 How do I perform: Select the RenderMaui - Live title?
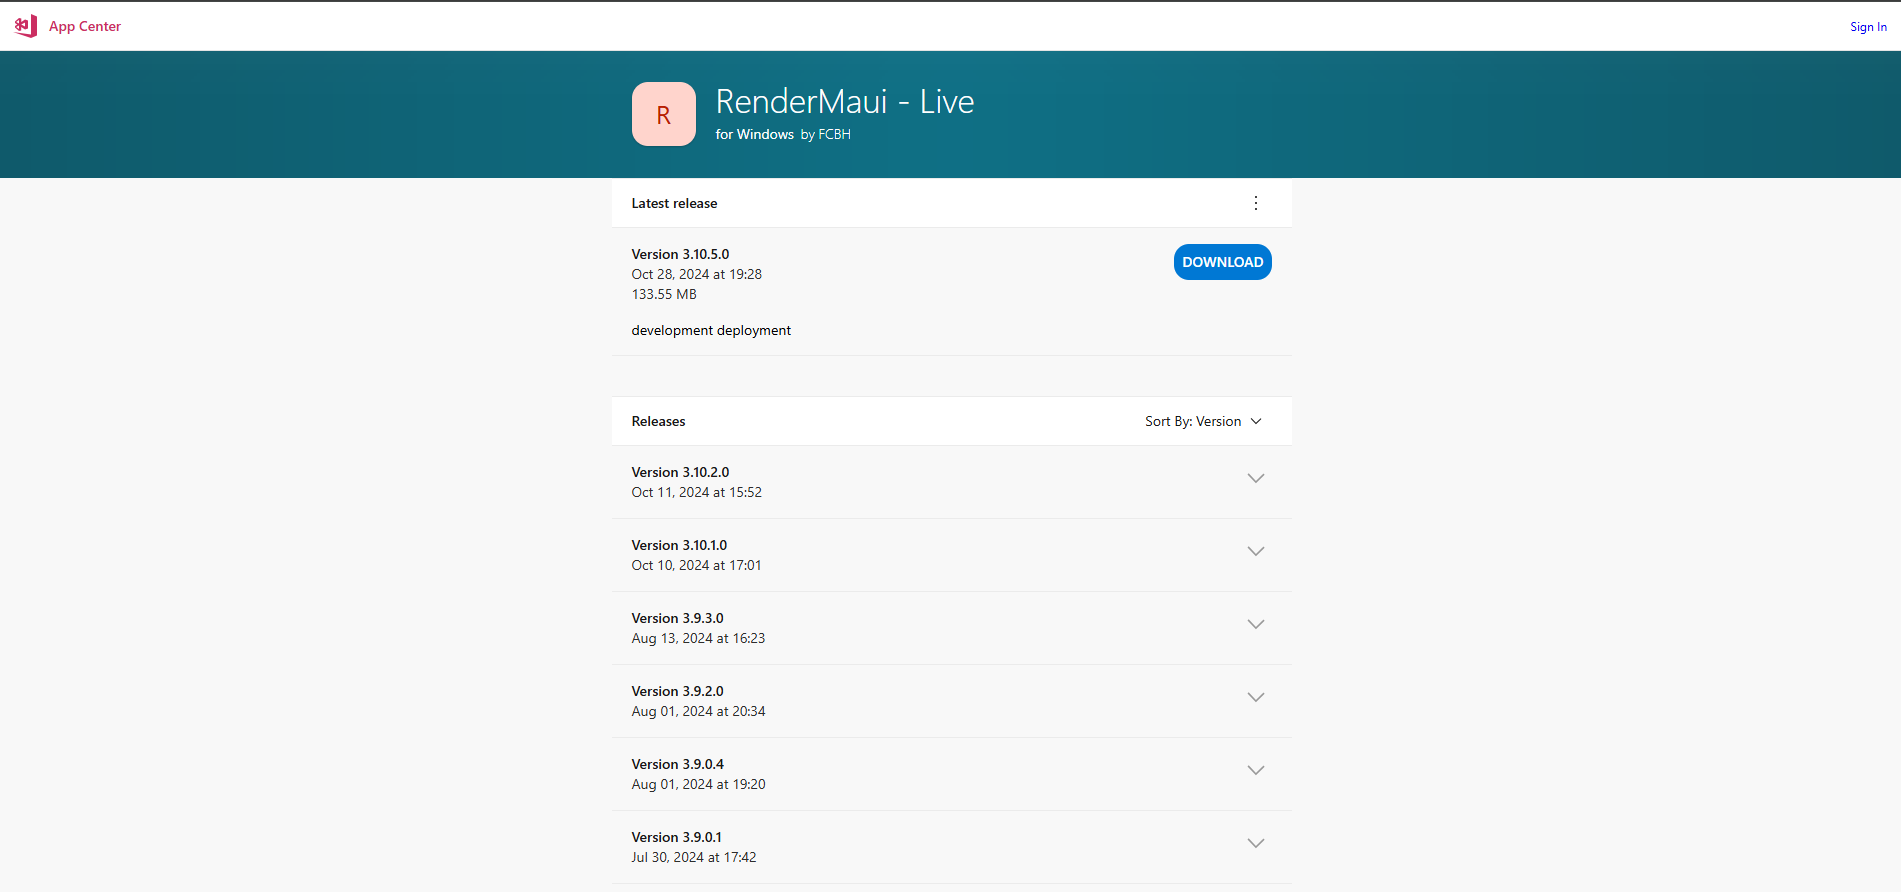click(845, 102)
